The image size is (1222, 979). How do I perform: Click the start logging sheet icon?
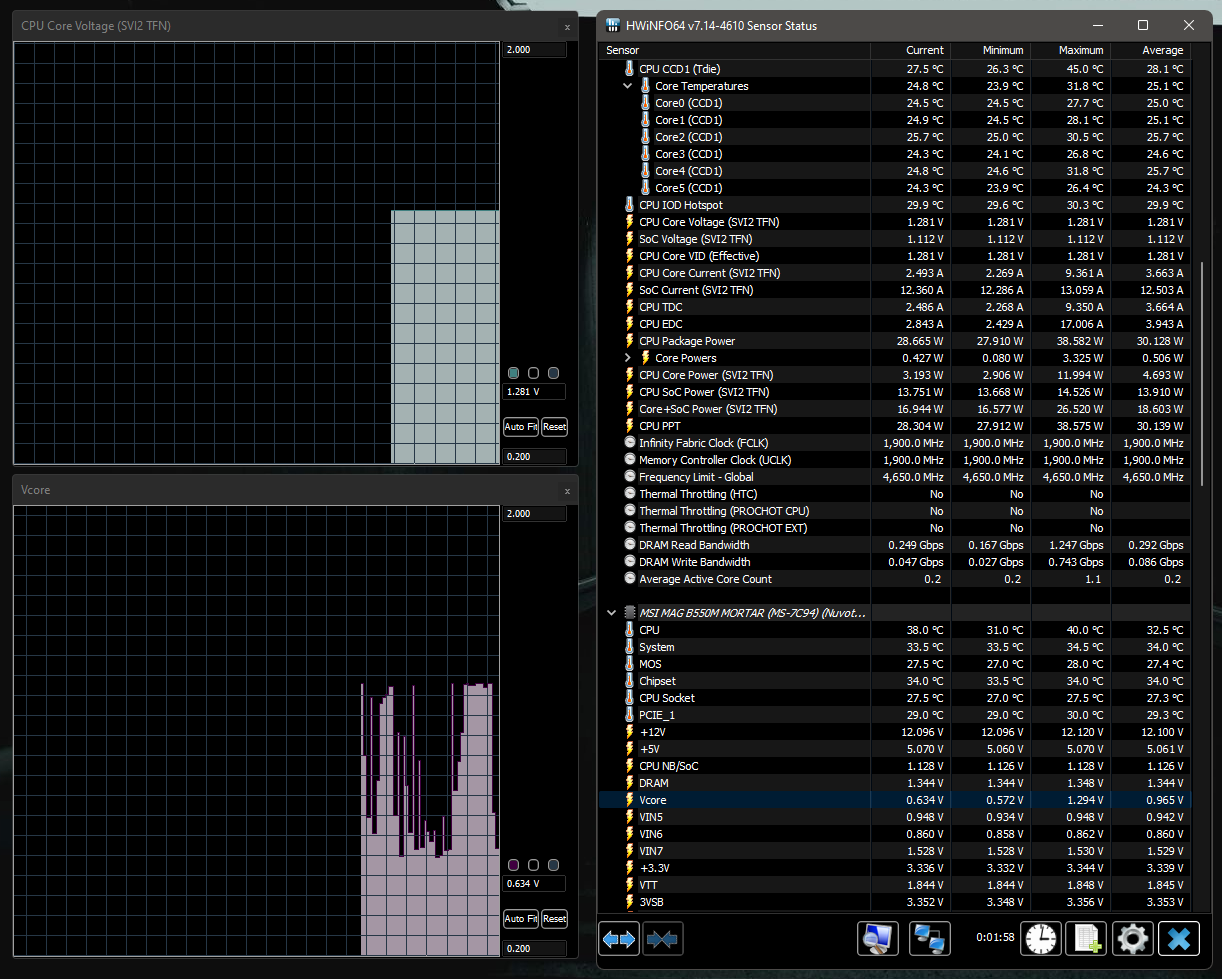point(1086,939)
